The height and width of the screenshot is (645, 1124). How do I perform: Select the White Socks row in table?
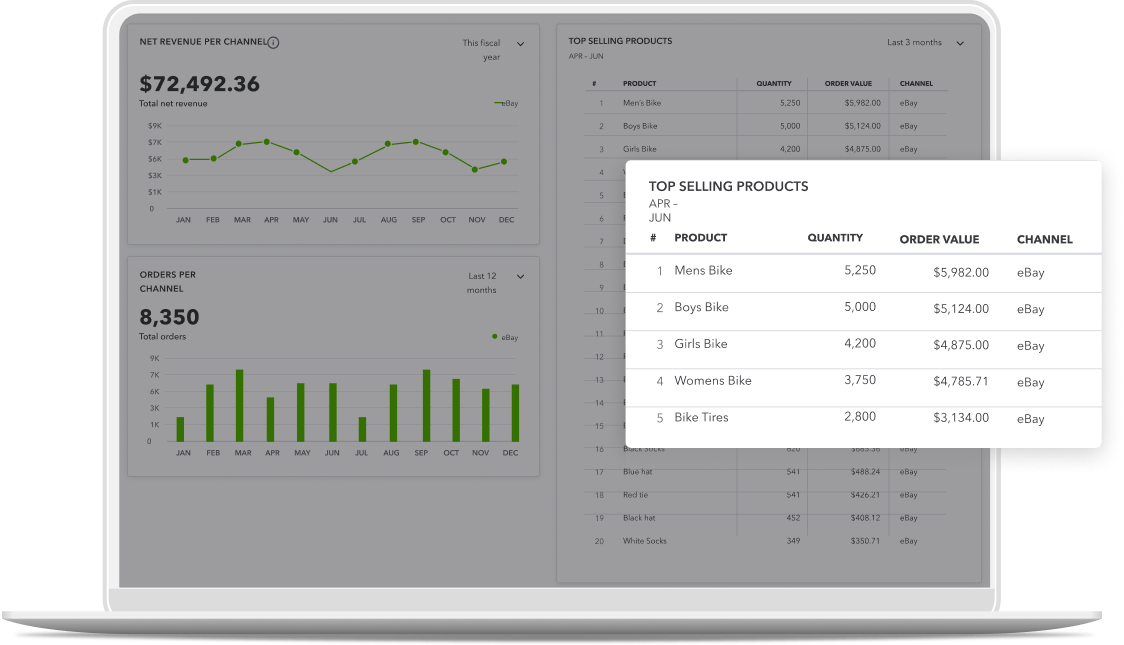coord(644,541)
